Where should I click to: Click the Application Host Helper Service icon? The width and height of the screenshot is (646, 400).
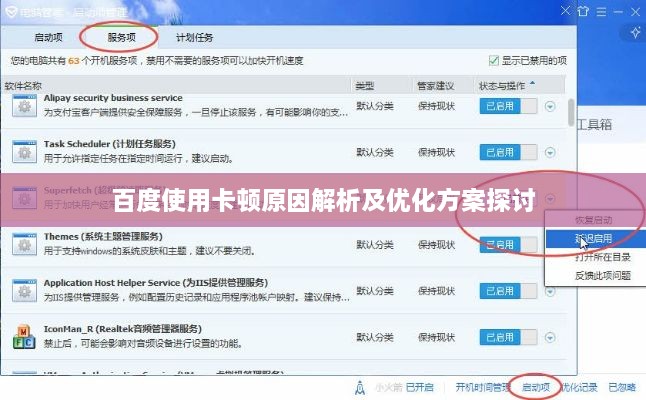[24, 291]
